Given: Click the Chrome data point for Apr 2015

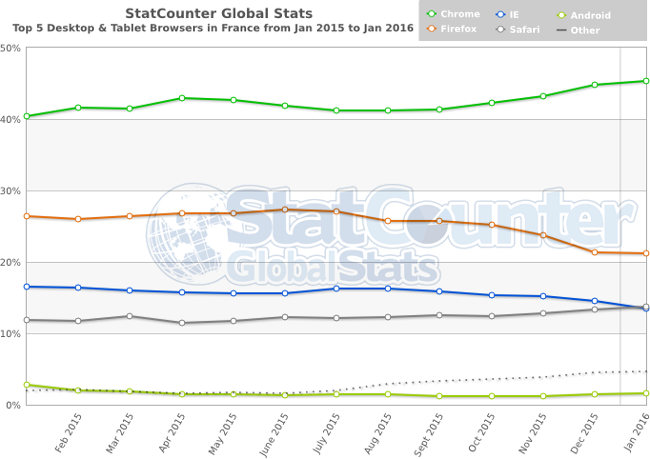Looking at the screenshot, I should [x=181, y=98].
